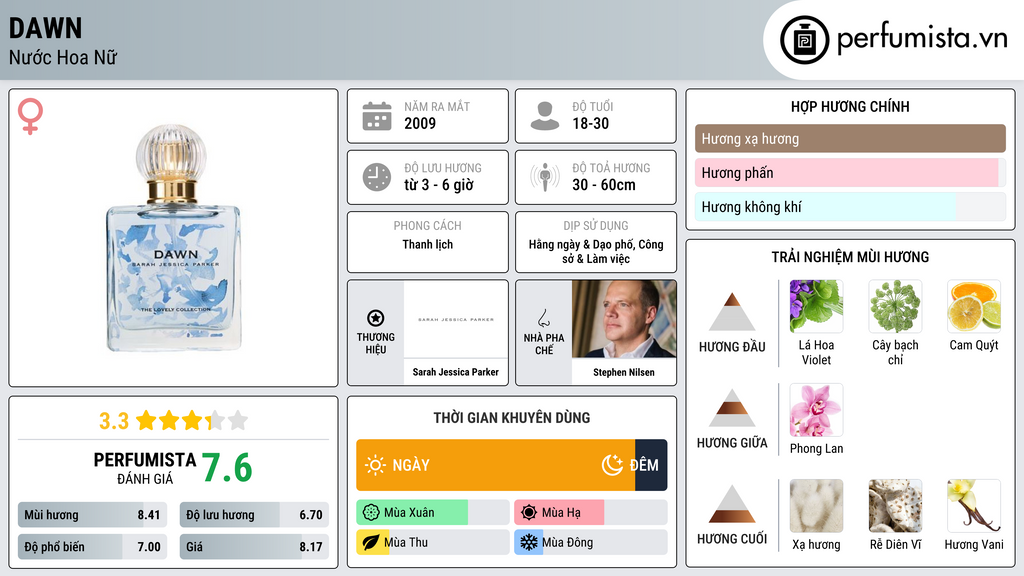Click the Hương đầu pyramid icon

tap(732, 312)
